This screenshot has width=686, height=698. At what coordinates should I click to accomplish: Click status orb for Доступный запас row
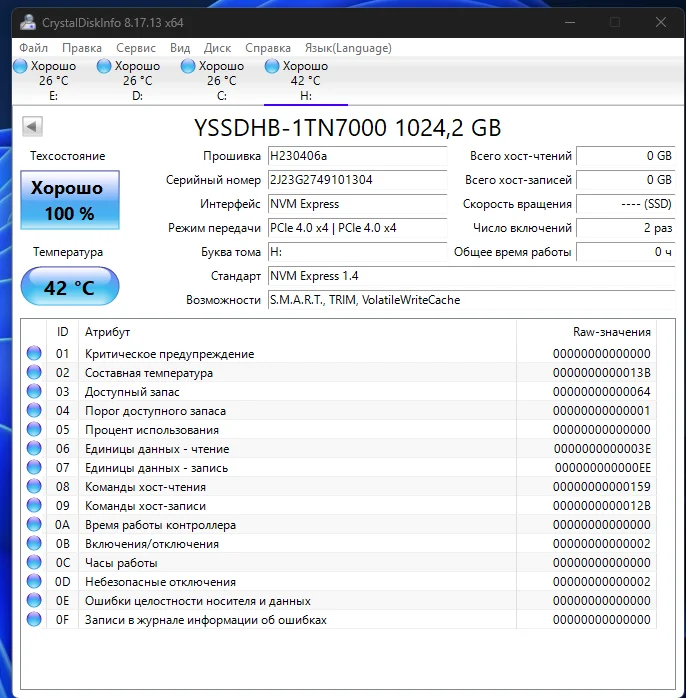click(x=34, y=392)
